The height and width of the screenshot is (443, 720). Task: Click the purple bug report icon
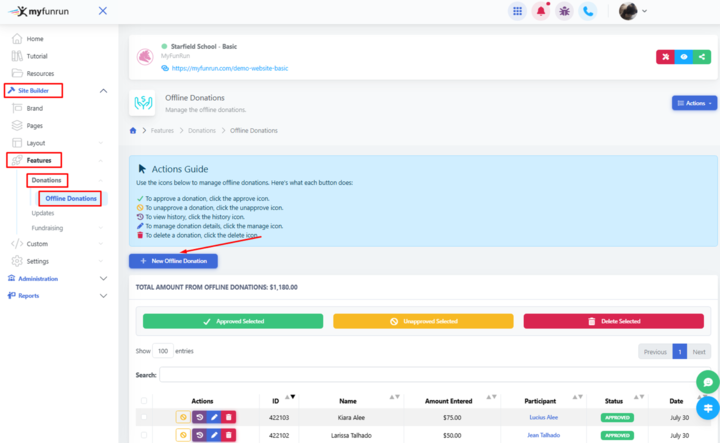565,11
